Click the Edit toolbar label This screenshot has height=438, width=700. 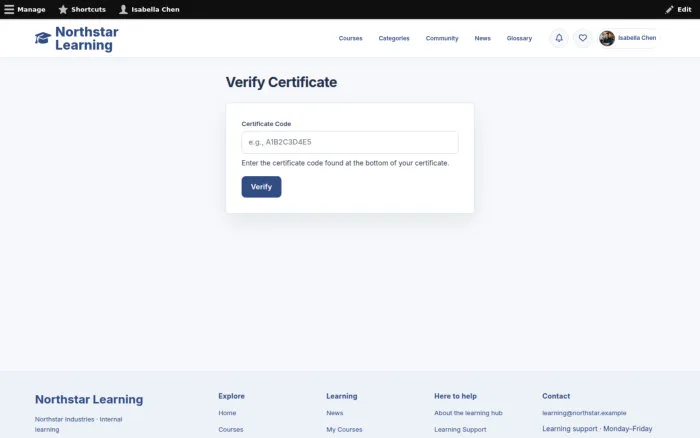pyautogui.click(x=684, y=9)
